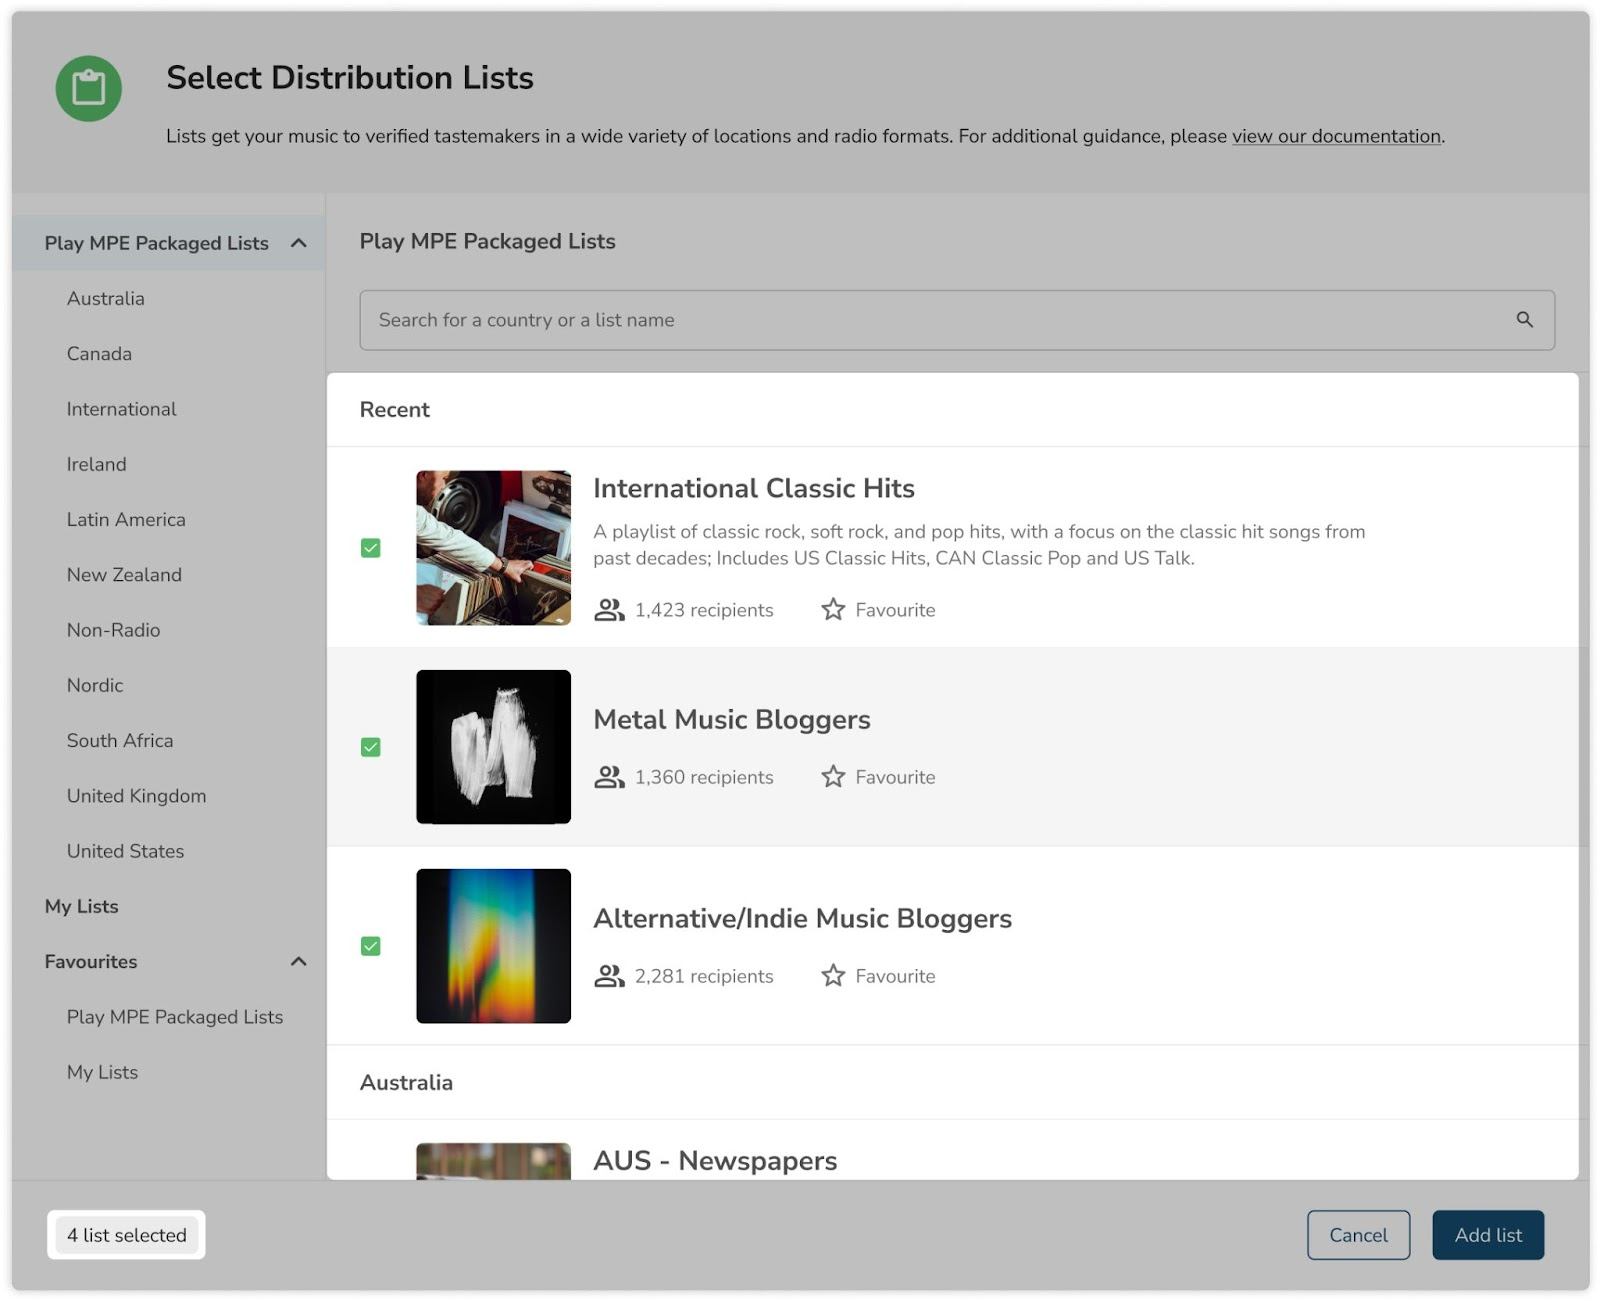
Task: Click the green clipboard icon in header
Action: [x=88, y=88]
